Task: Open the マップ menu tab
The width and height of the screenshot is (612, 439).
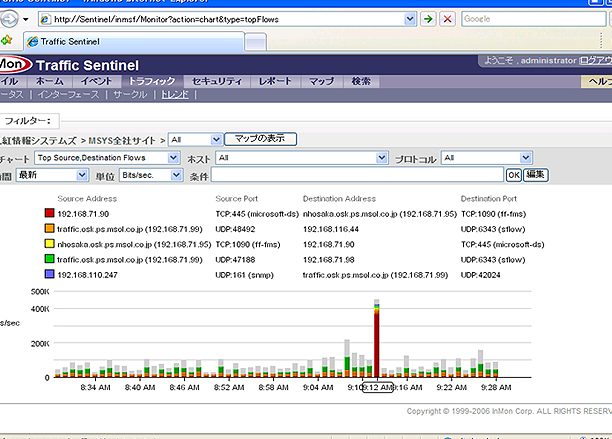Action: click(x=322, y=82)
